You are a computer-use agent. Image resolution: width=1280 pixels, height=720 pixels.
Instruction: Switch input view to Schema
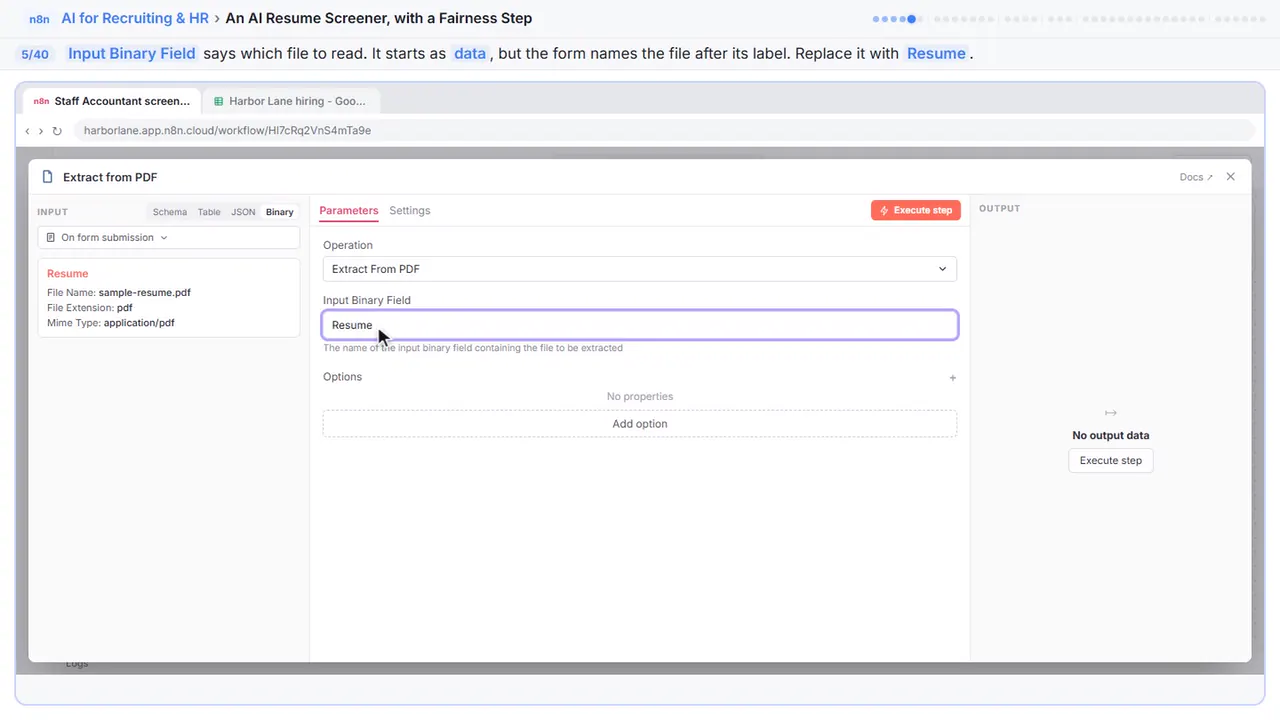coord(170,212)
